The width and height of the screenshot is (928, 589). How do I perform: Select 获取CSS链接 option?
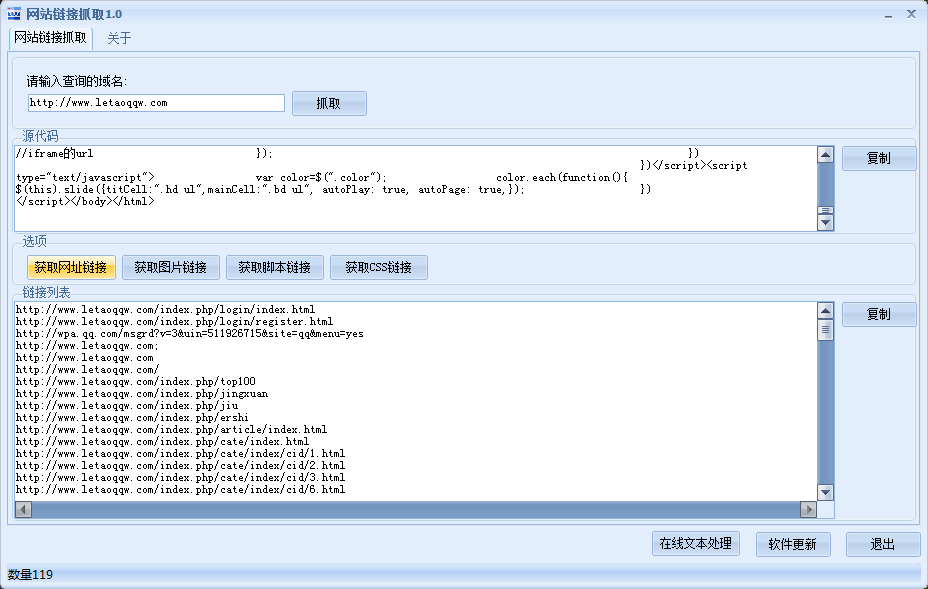379,268
